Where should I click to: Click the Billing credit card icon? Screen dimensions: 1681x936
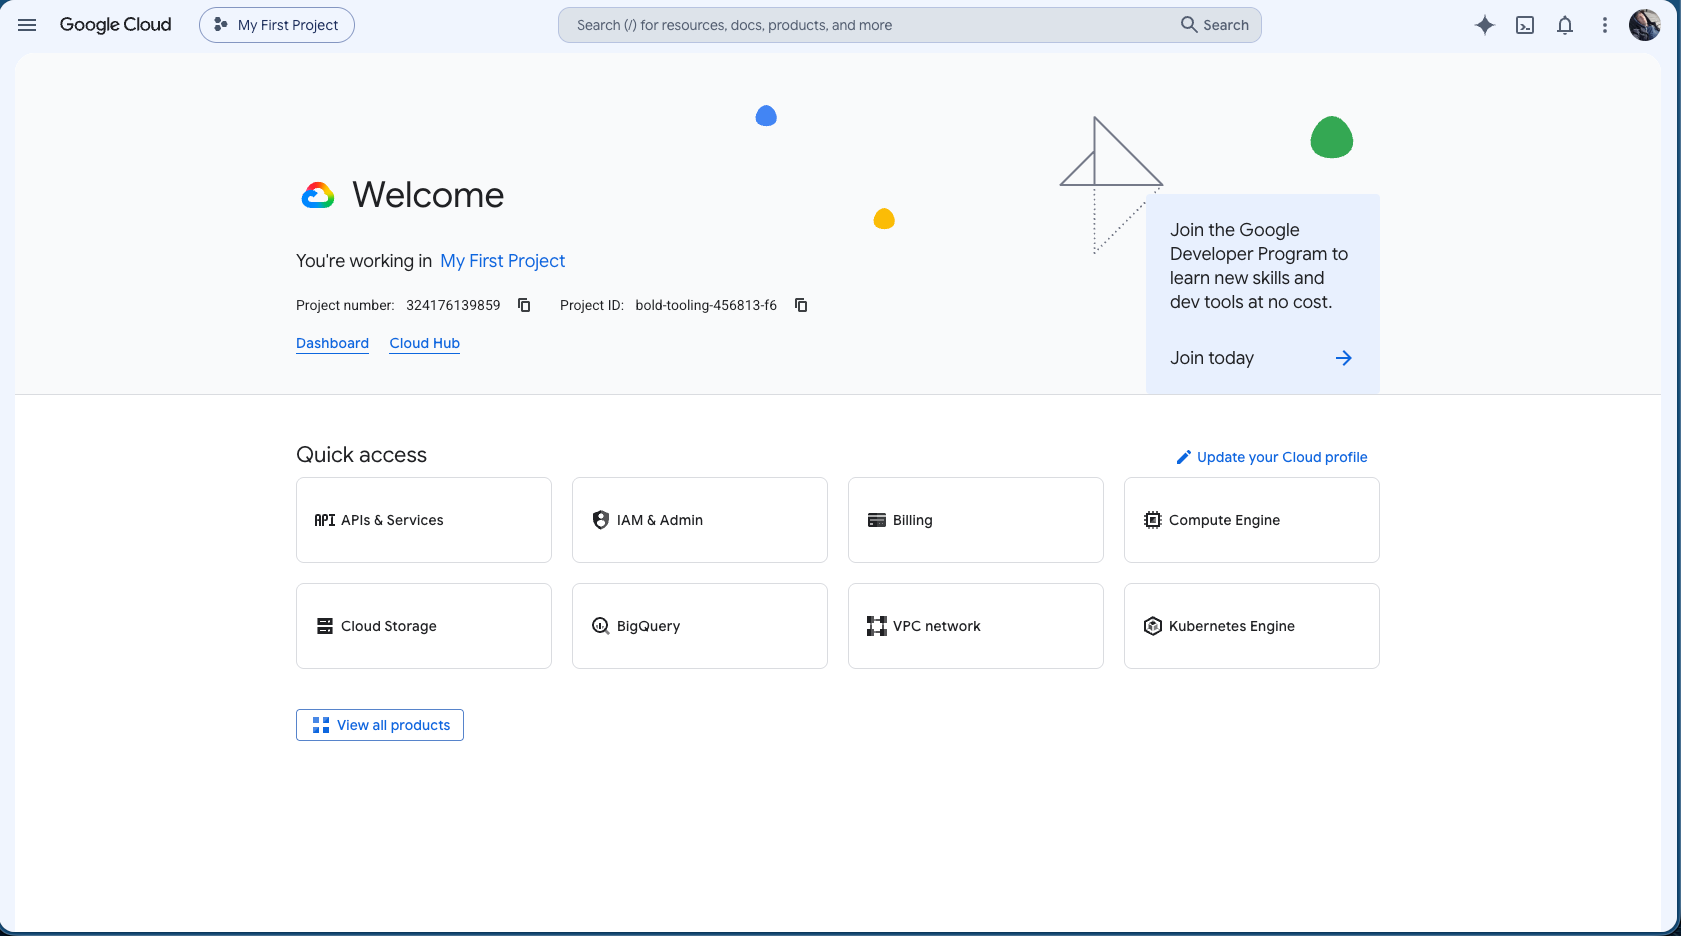[x=877, y=520]
